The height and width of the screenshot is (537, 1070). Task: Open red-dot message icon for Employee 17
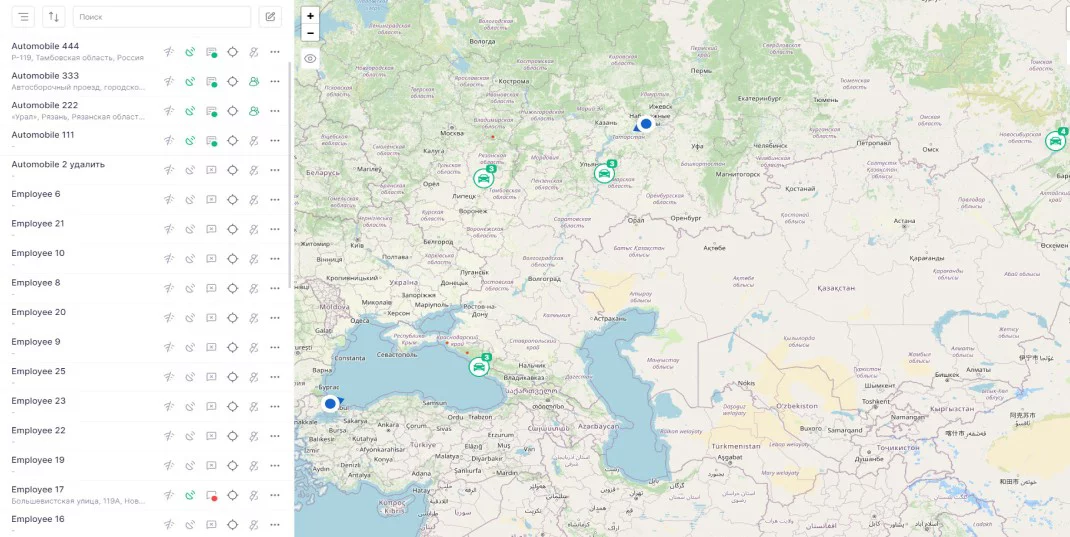pyautogui.click(x=212, y=495)
